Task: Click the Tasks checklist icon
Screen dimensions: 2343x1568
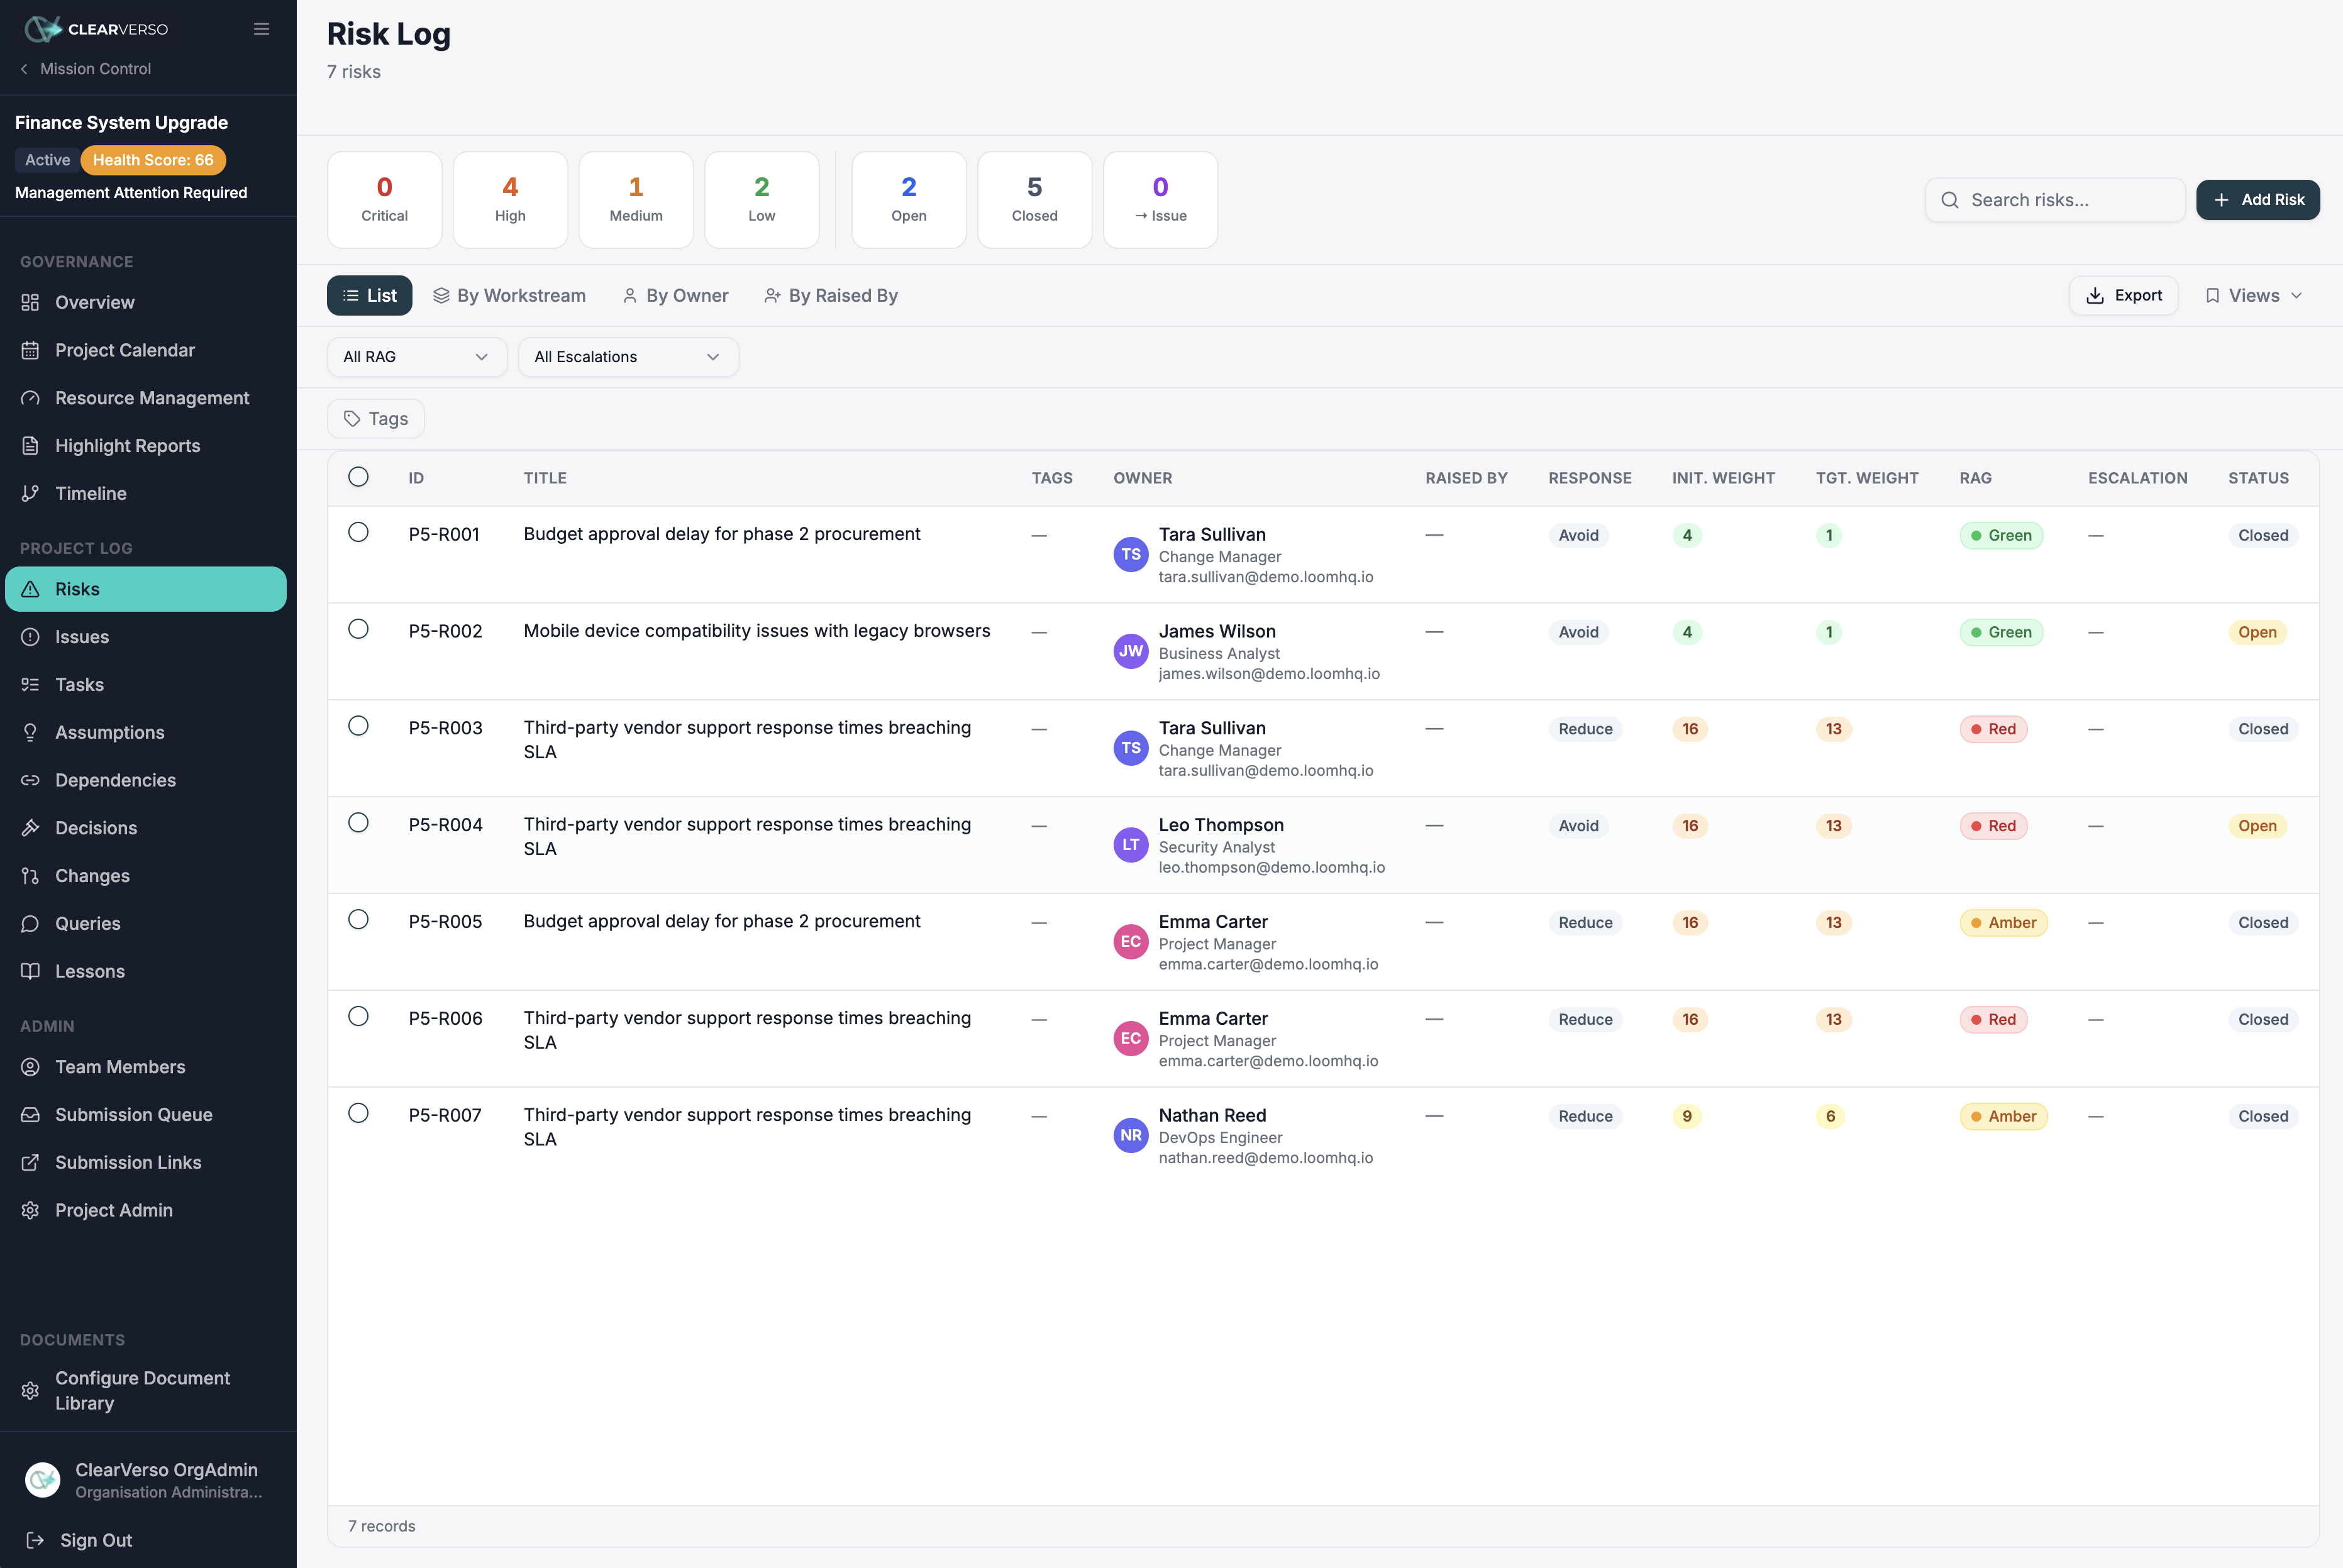Action: pos(30,685)
